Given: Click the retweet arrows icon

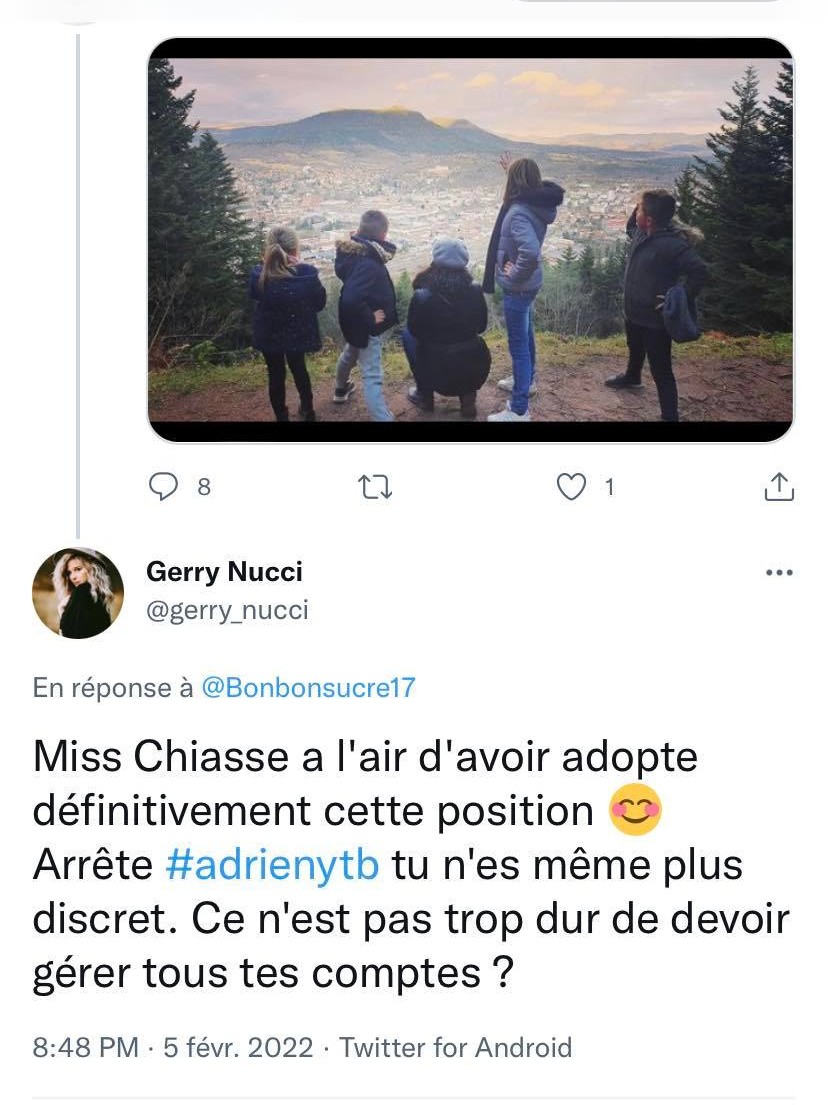Looking at the screenshot, I should point(375,487).
